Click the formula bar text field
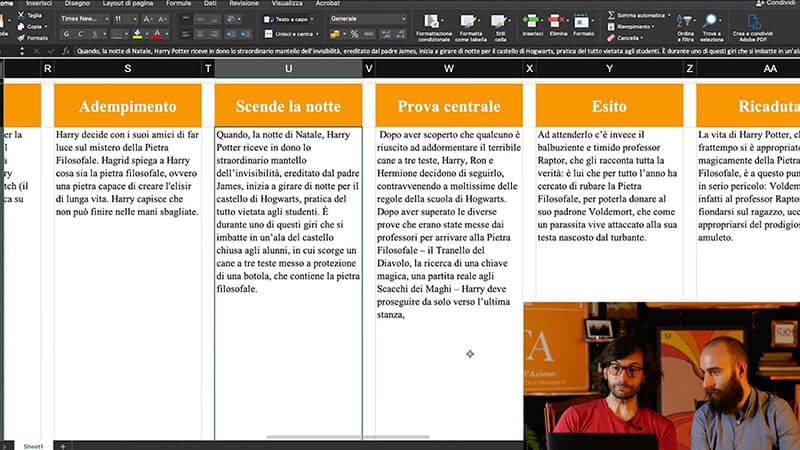Viewport: 800px width, 450px height. 437,51
